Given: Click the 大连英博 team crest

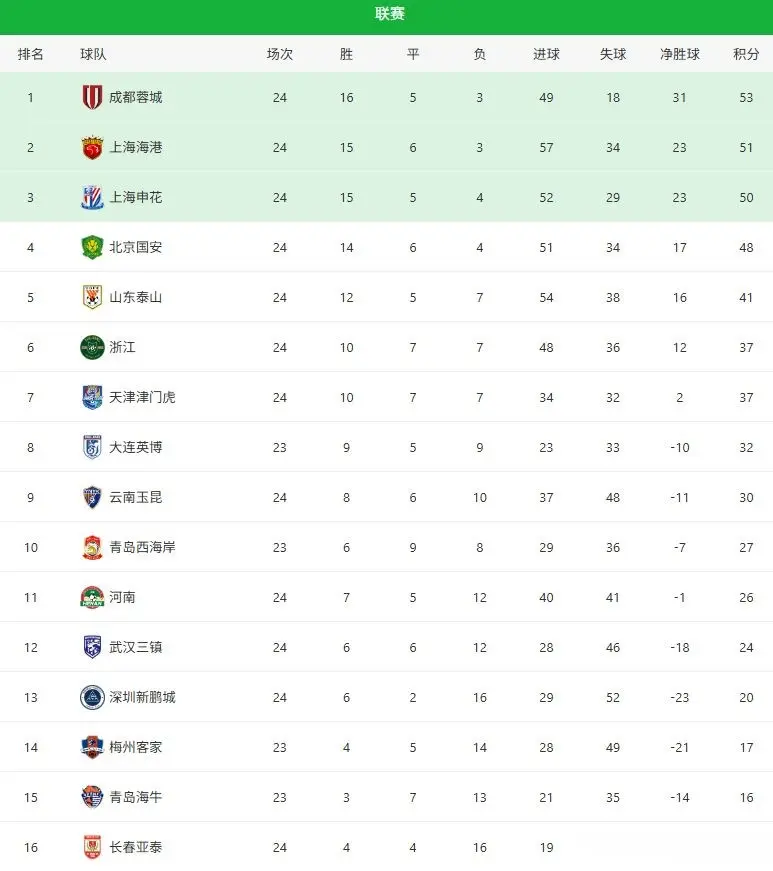Looking at the screenshot, I should 92,447.
